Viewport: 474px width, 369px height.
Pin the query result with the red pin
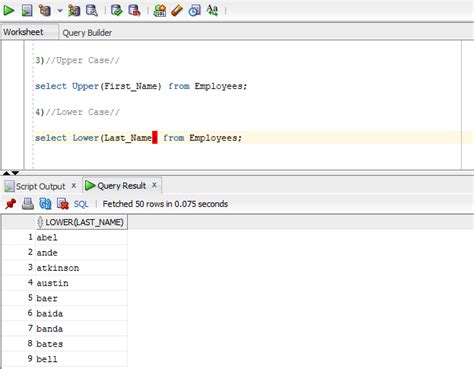coord(11,204)
